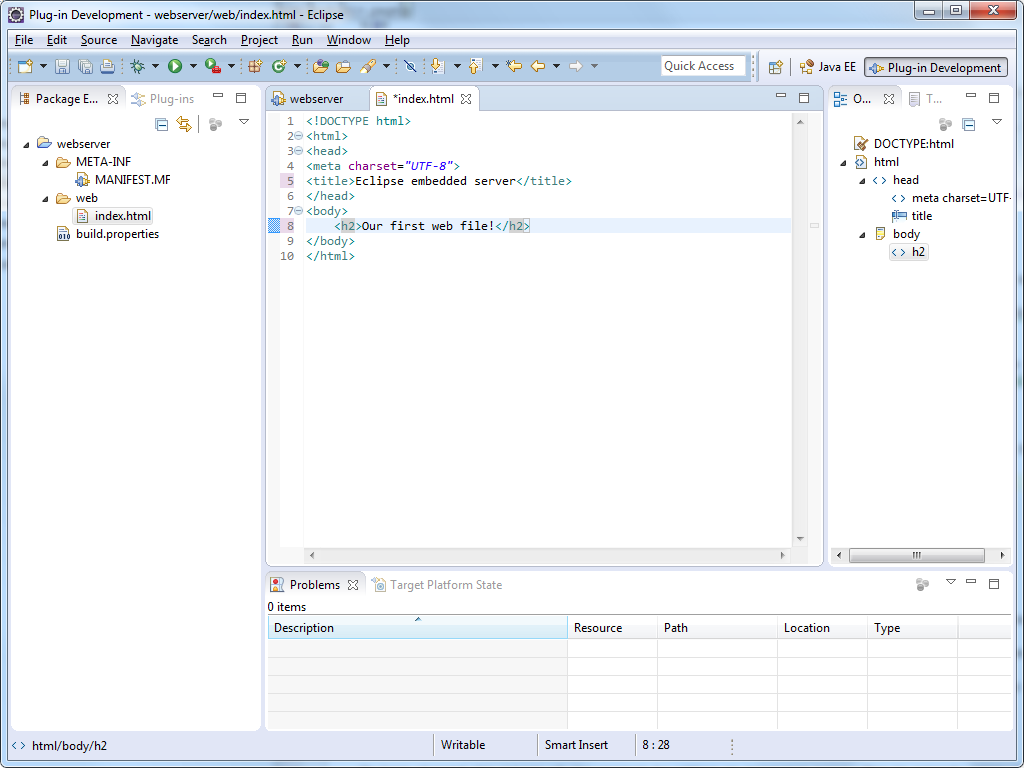1024x768 pixels.
Task: Click the Next Annotation down-arrow icon
Action: 438,66
